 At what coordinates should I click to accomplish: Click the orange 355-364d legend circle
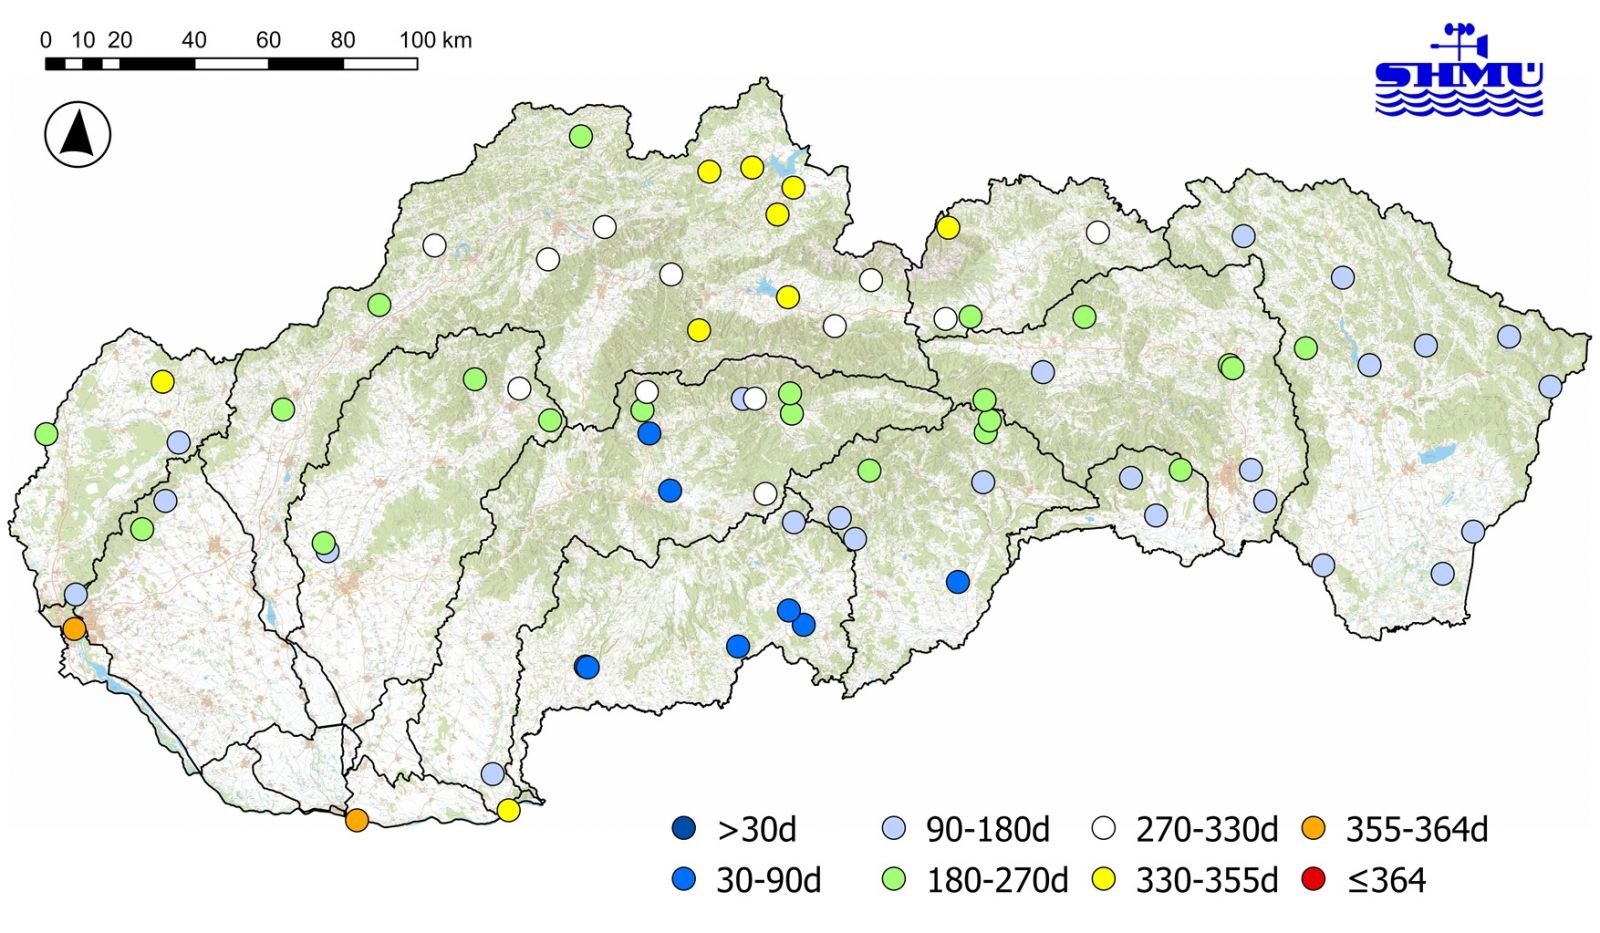click(x=1314, y=829)
